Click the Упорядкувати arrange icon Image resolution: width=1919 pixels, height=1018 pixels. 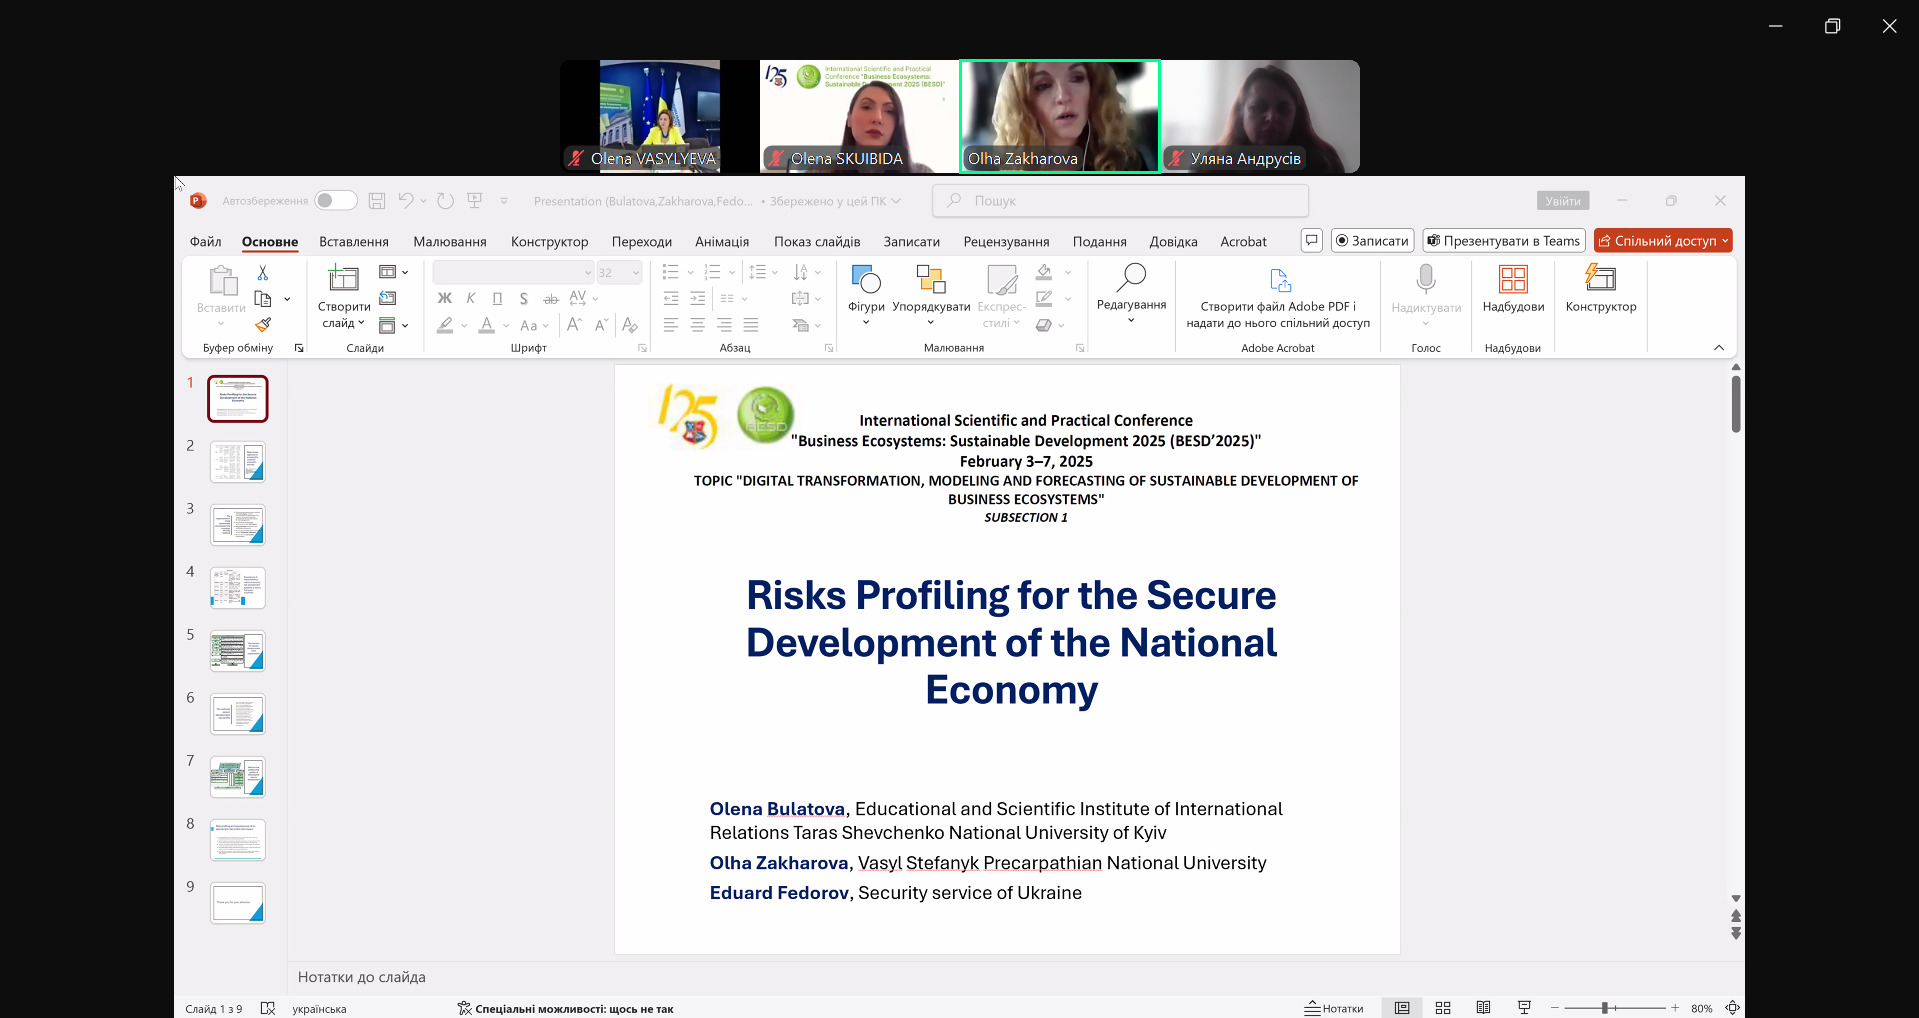click(931, 280)
